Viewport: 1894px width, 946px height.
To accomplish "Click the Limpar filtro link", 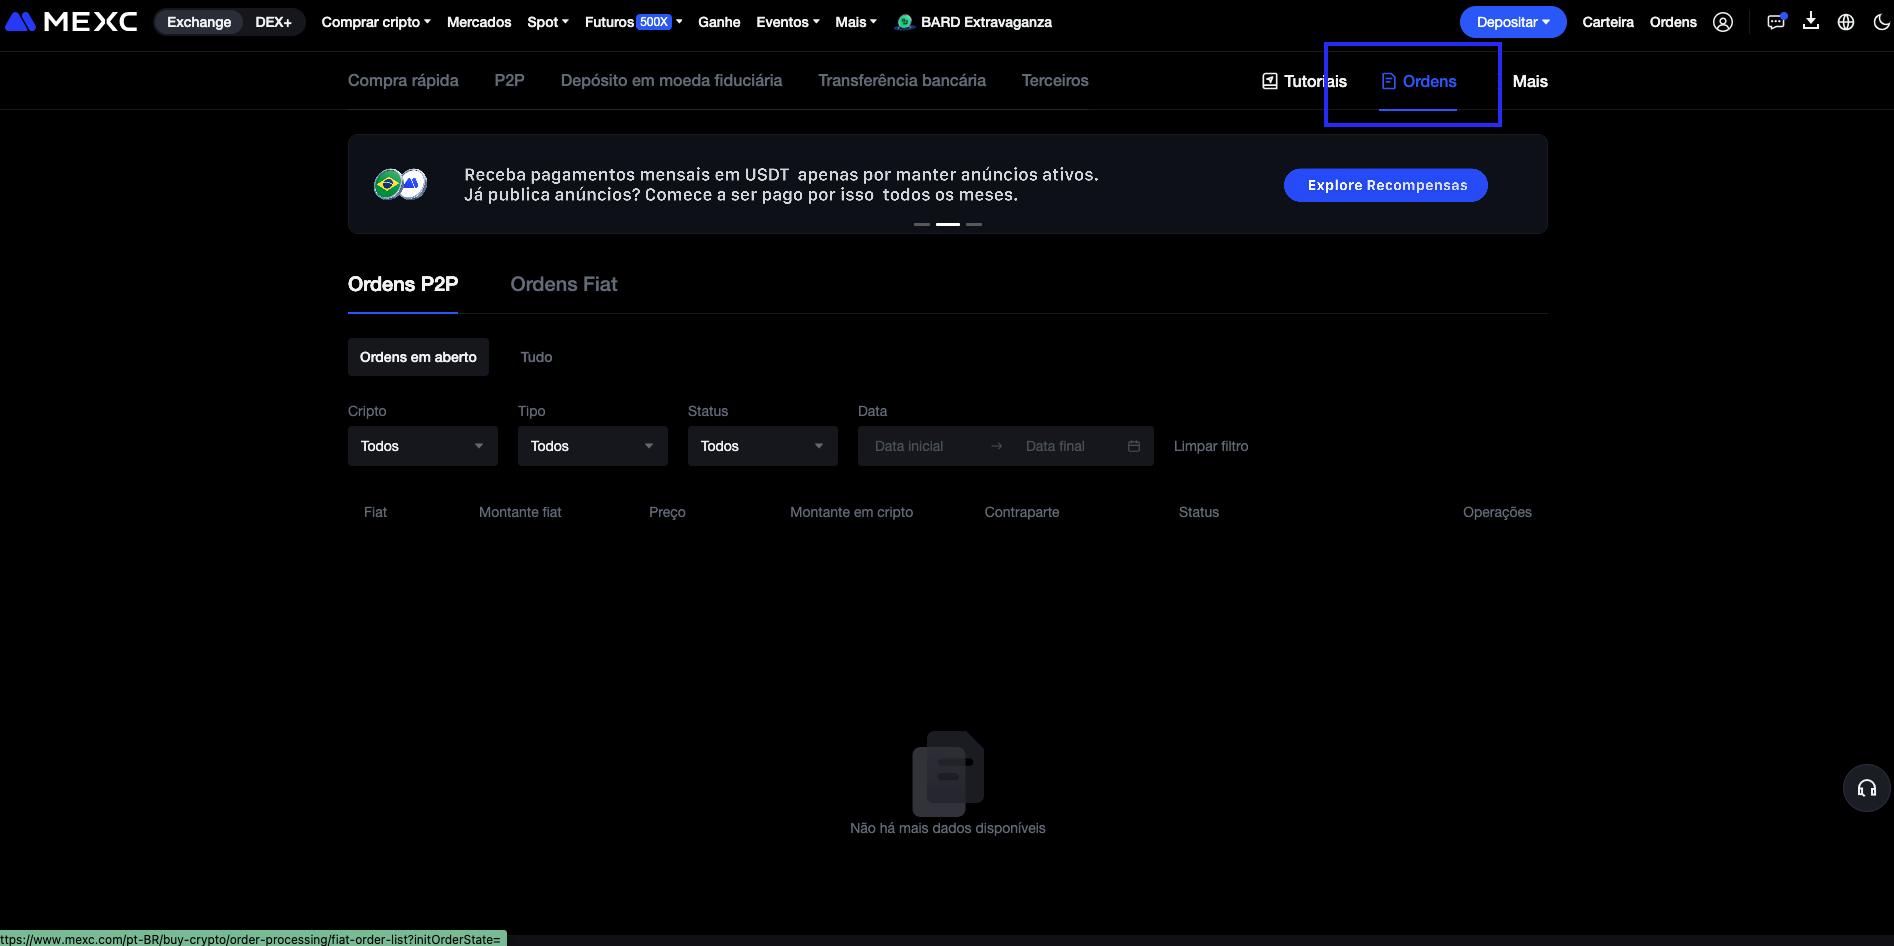I will [x=1210, y=446].
